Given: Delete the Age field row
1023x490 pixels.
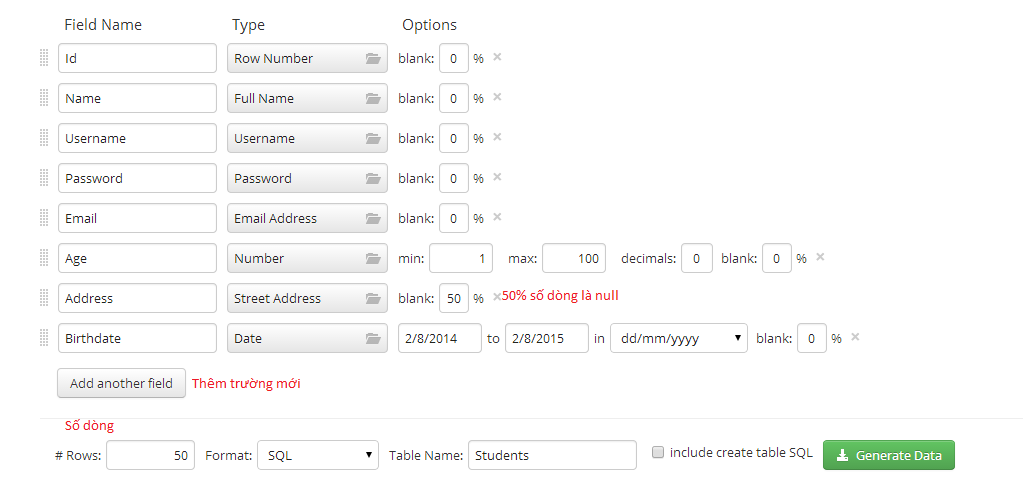Looking at the screenshot, I should (x=820, y=257).
